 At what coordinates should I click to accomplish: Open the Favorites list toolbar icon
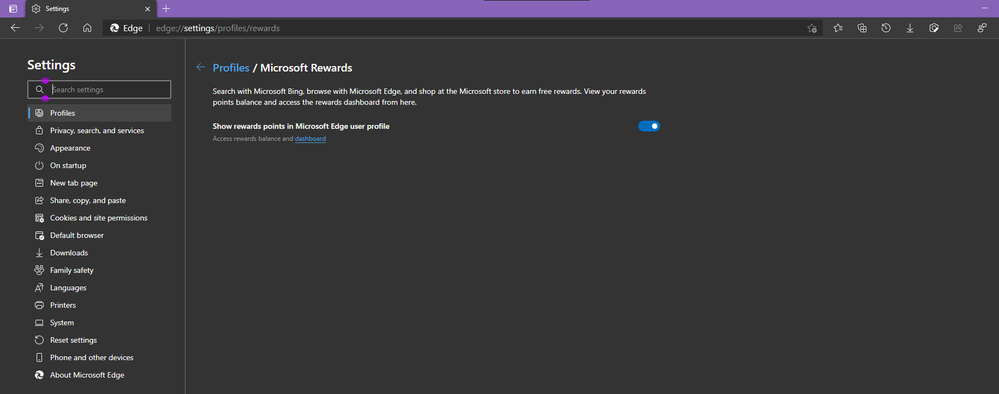[x=838, y=28]
